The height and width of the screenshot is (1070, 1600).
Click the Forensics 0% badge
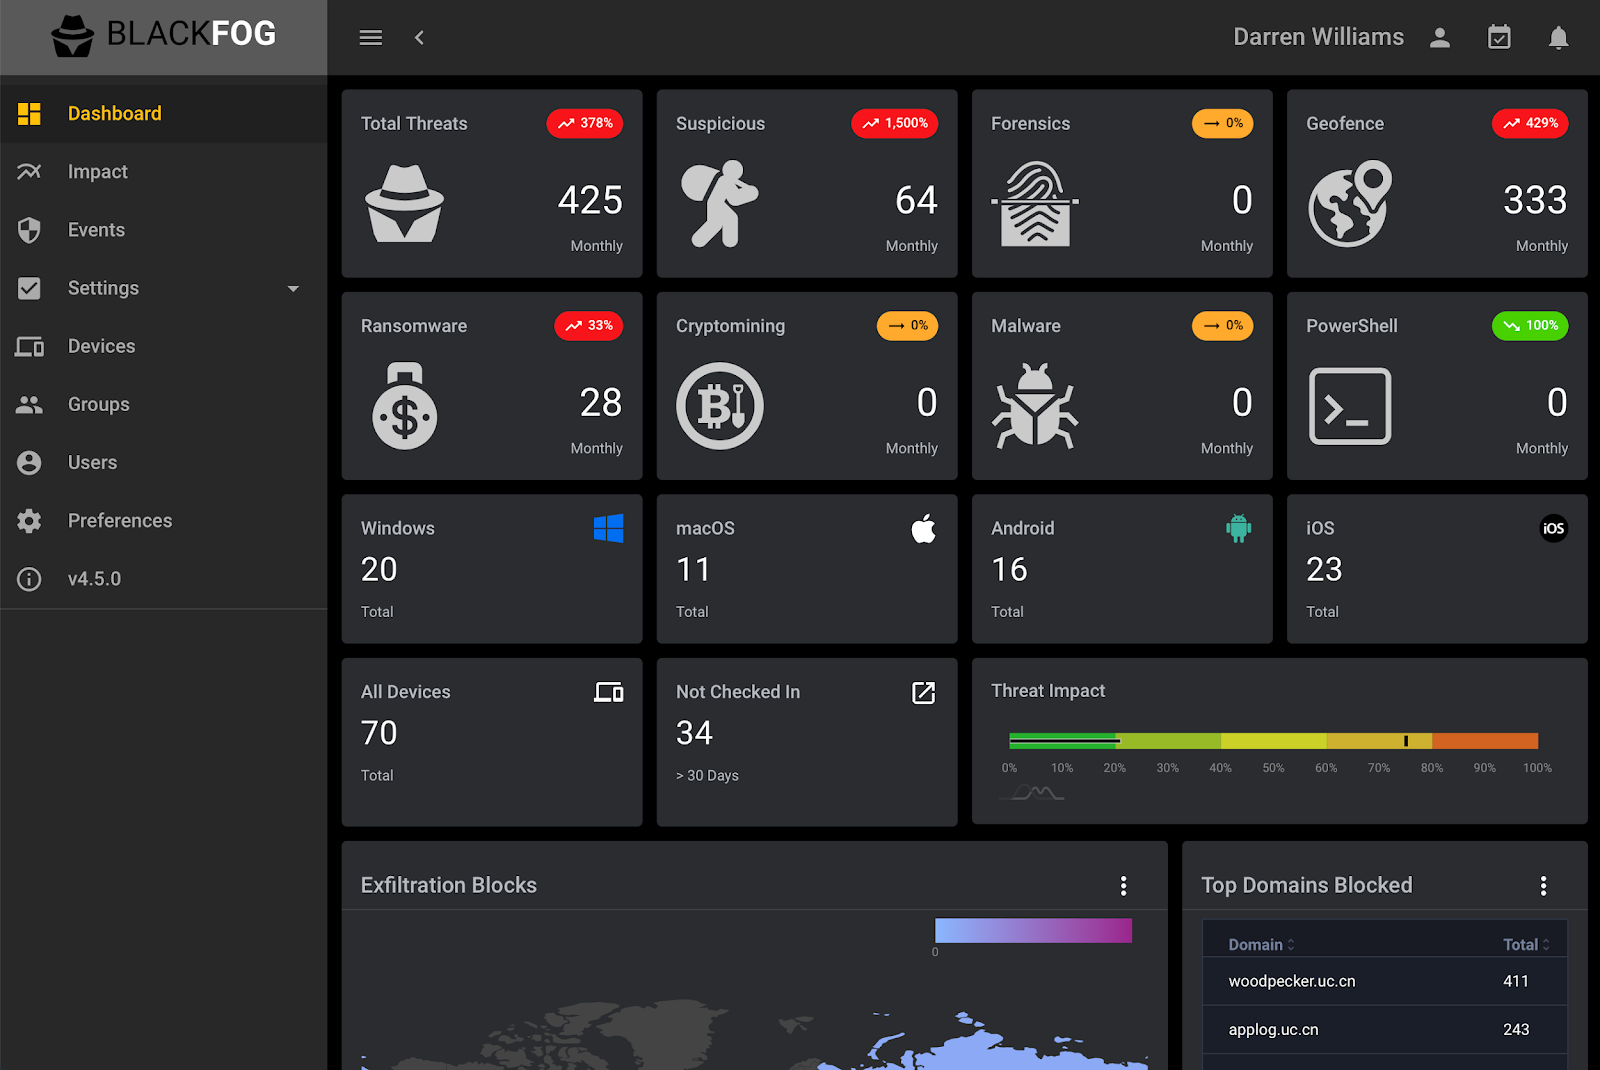tap(1222, 123)
